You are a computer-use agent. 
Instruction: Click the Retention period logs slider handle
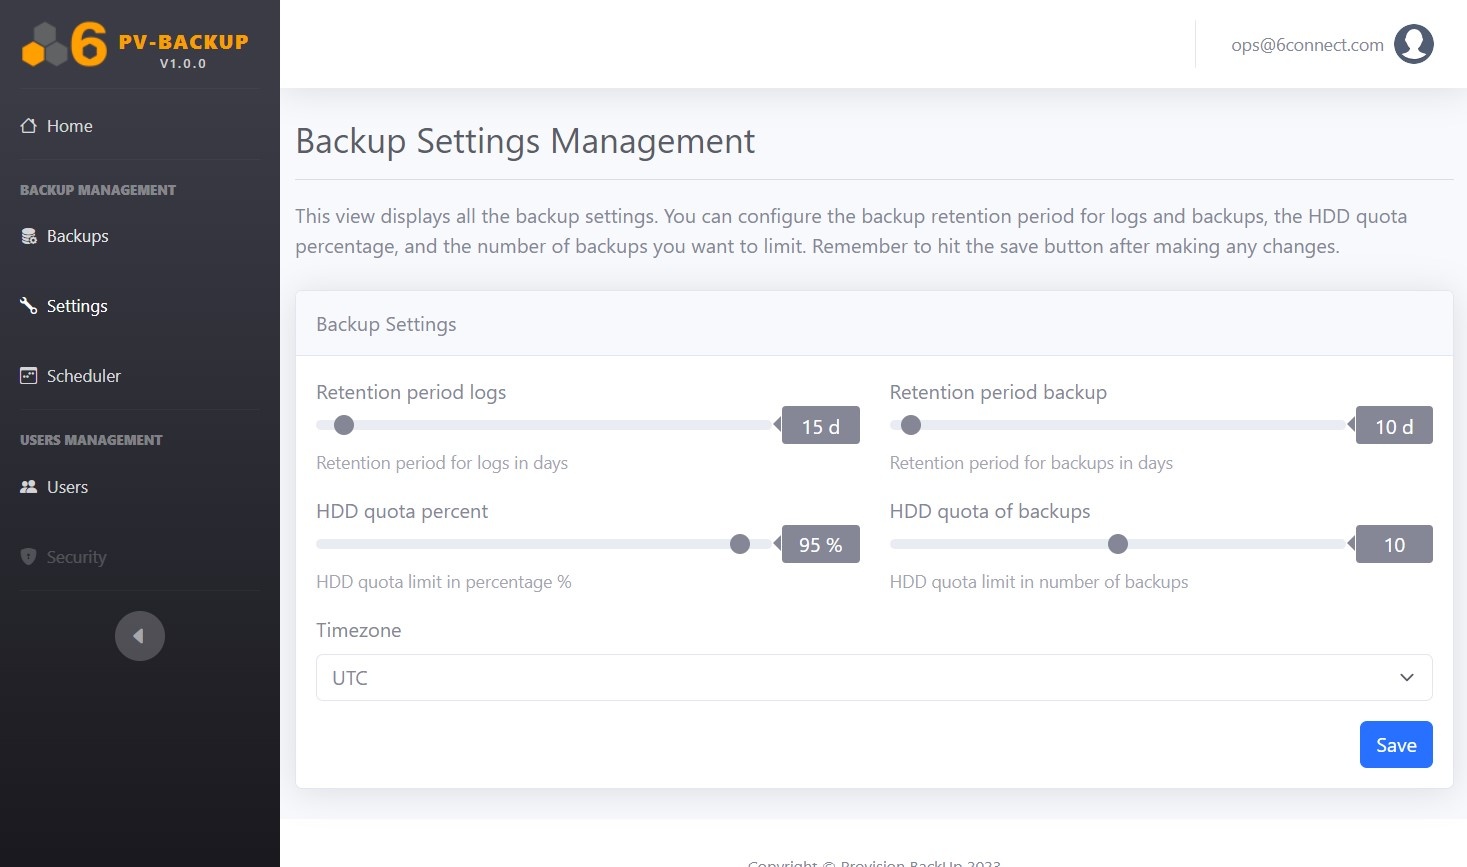click(x=344, y=425)
